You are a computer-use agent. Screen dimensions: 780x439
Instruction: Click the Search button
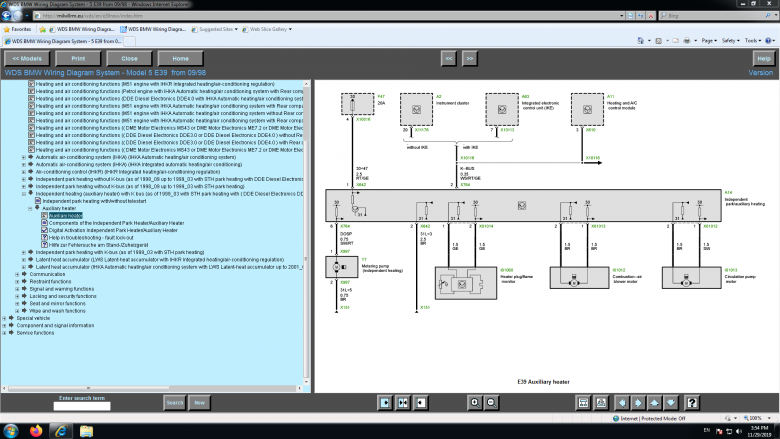(175, 403)
